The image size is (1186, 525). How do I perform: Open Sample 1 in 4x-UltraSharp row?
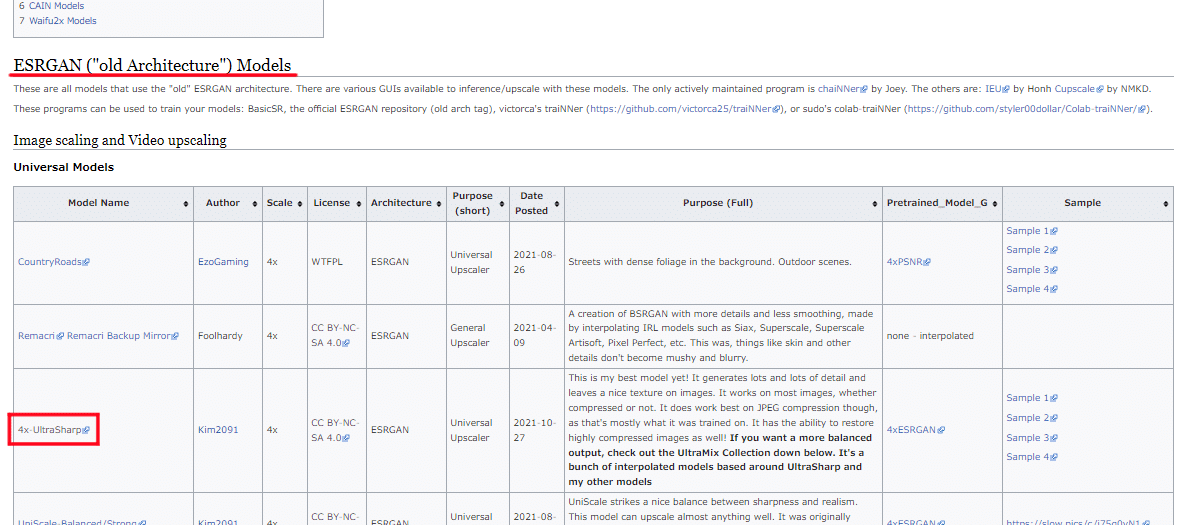point(1032,398)
